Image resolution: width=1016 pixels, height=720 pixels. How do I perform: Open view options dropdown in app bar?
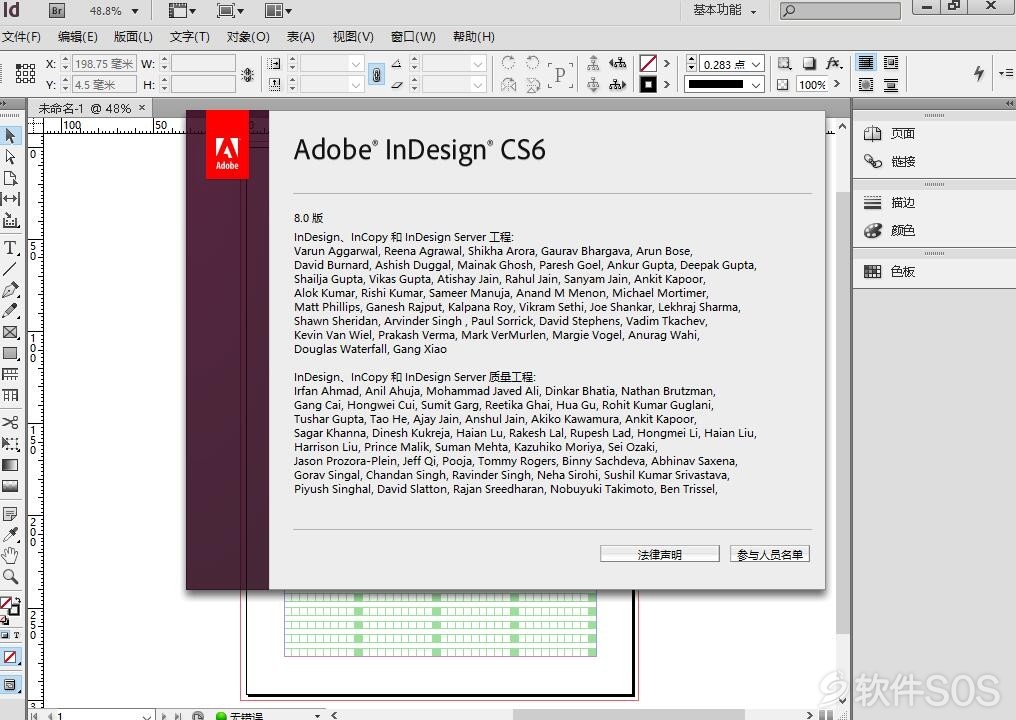click(x=182, y=10)
